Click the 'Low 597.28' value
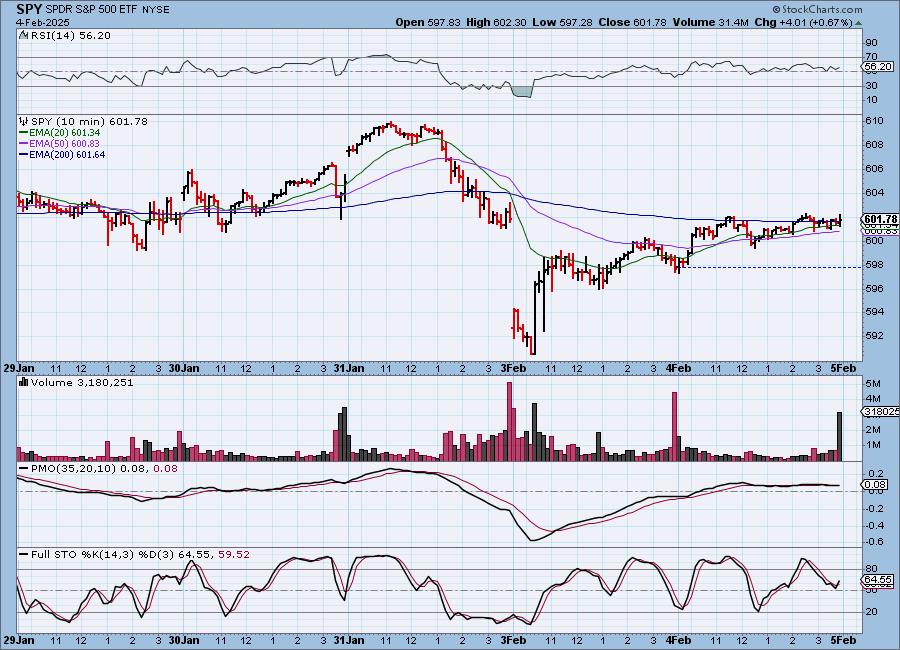 pos(562,22)
